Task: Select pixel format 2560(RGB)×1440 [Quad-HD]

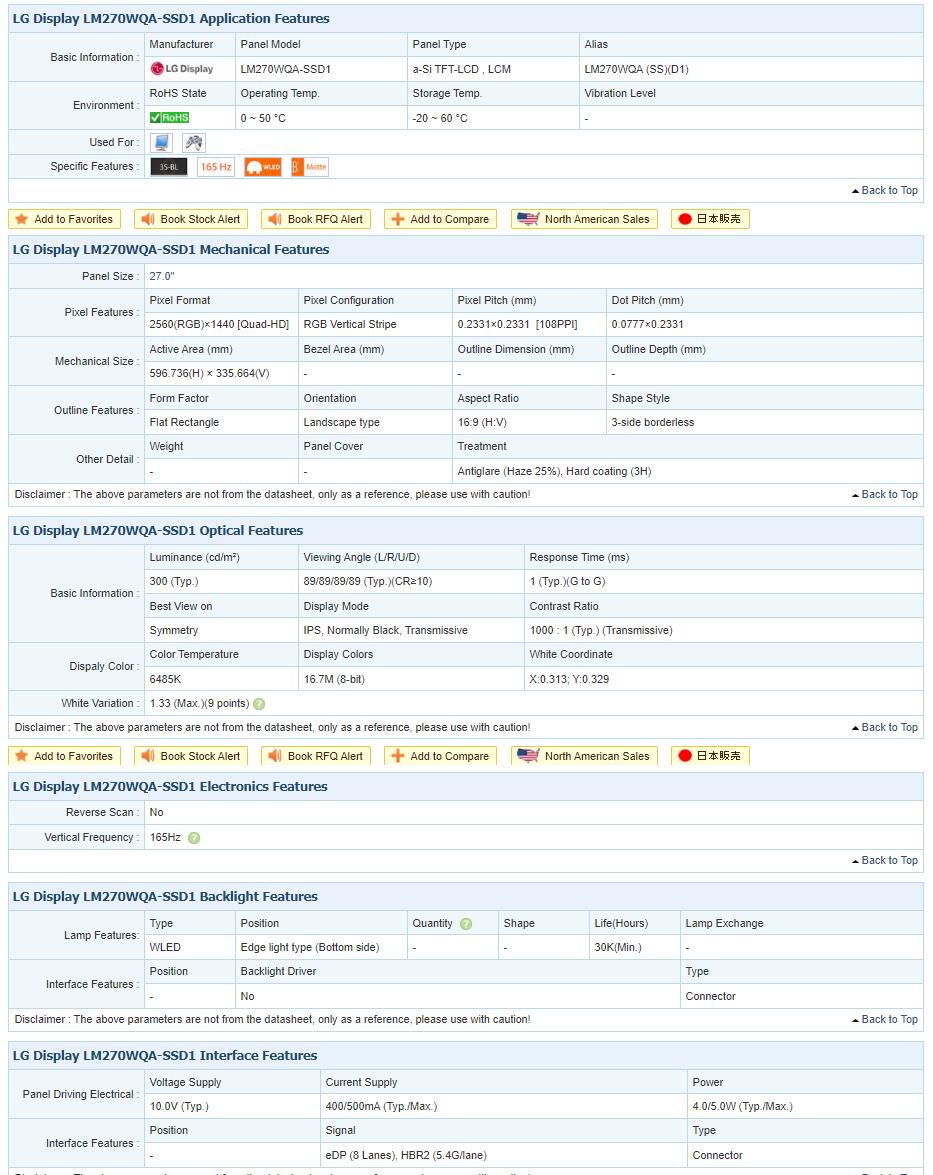Action: [x=219, y=324]
